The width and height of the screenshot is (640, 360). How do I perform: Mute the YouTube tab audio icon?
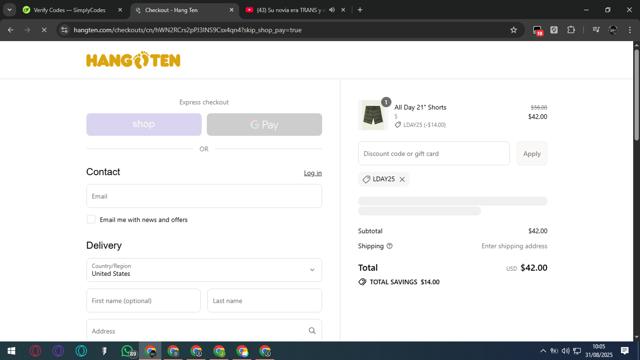tap(332, 10)
